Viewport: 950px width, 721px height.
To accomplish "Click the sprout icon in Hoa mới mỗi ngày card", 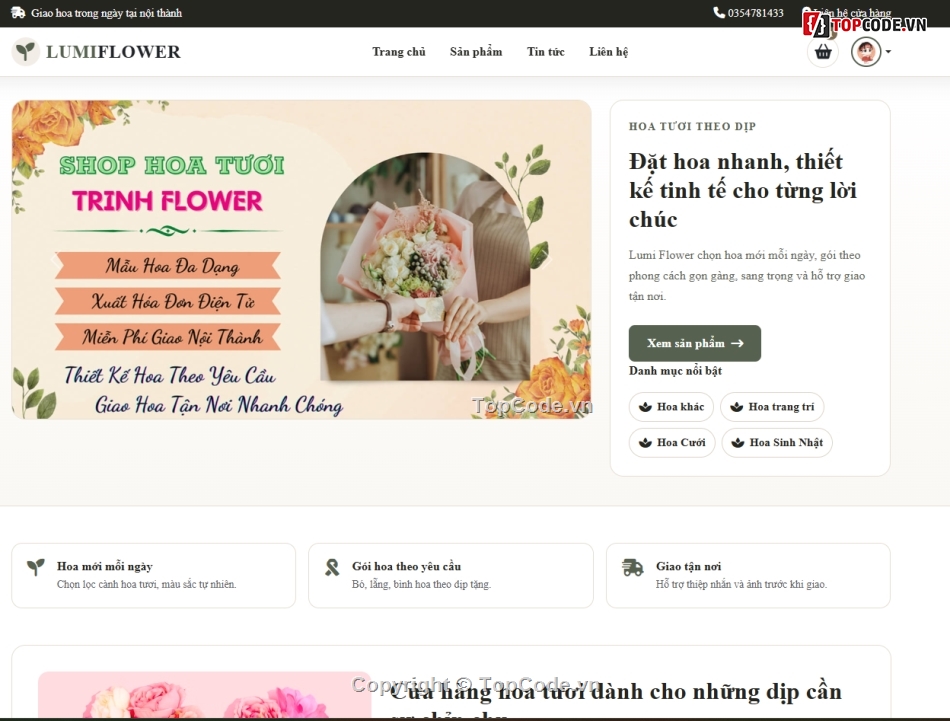I will pyautogui.click(x=36, y=567).
